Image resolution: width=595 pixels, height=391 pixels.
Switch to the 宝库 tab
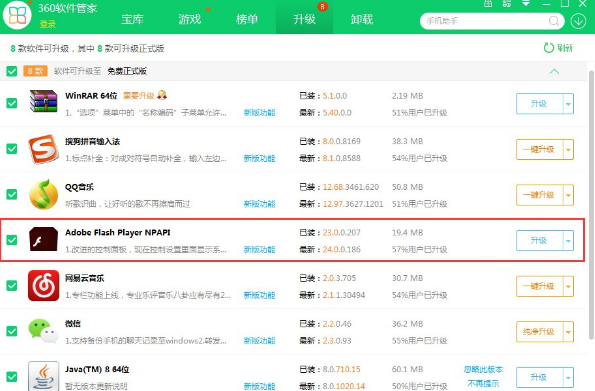pos(132,19)
